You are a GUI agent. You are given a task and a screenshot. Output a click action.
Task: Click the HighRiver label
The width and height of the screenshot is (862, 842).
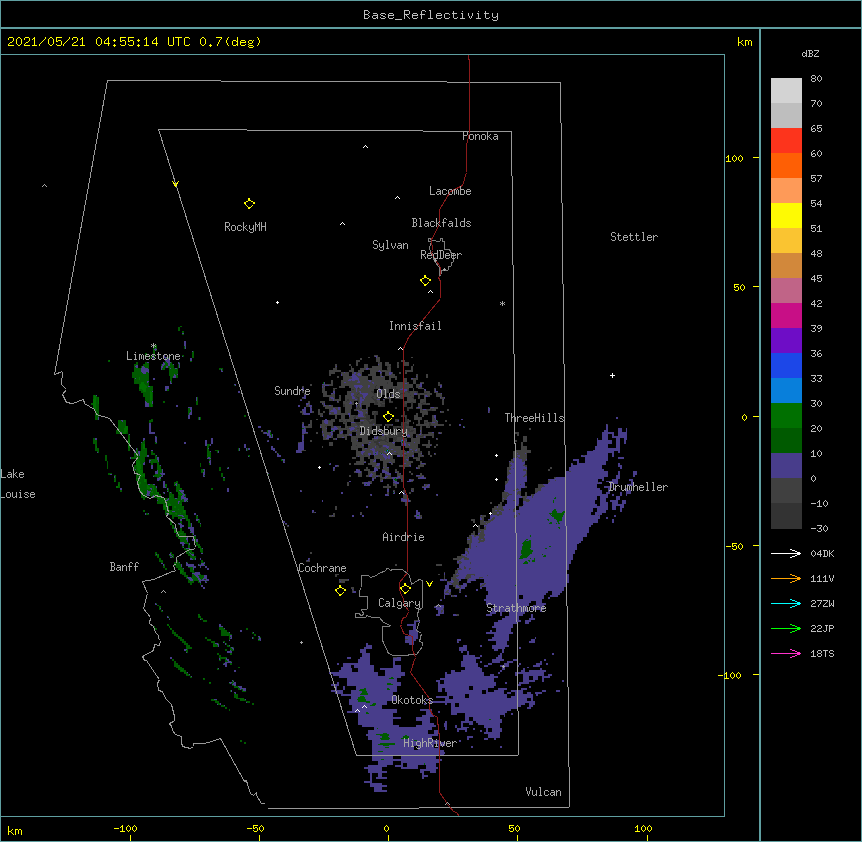coord(430,743)
